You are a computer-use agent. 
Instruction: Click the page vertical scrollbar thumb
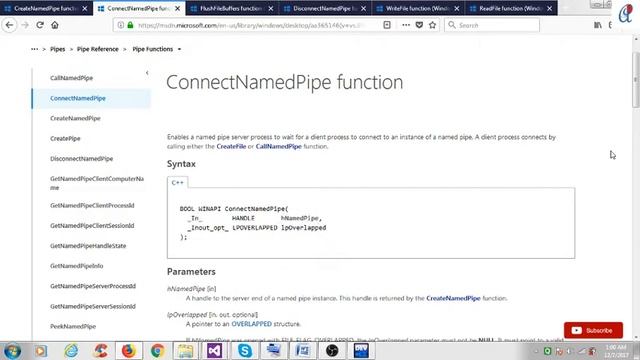click(636, 80)
